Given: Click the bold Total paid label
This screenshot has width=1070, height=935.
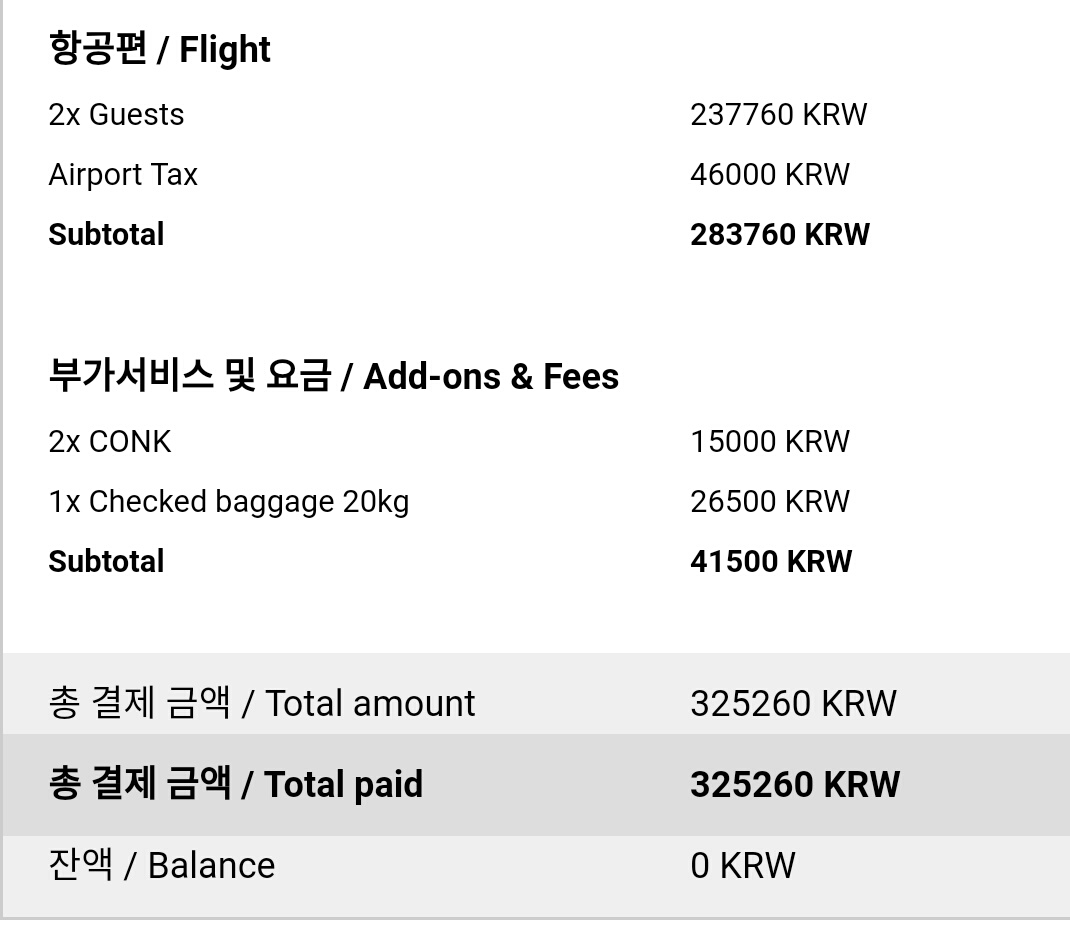Looking at the screenshot, I should pyautogui.click(x=236, y=785).
